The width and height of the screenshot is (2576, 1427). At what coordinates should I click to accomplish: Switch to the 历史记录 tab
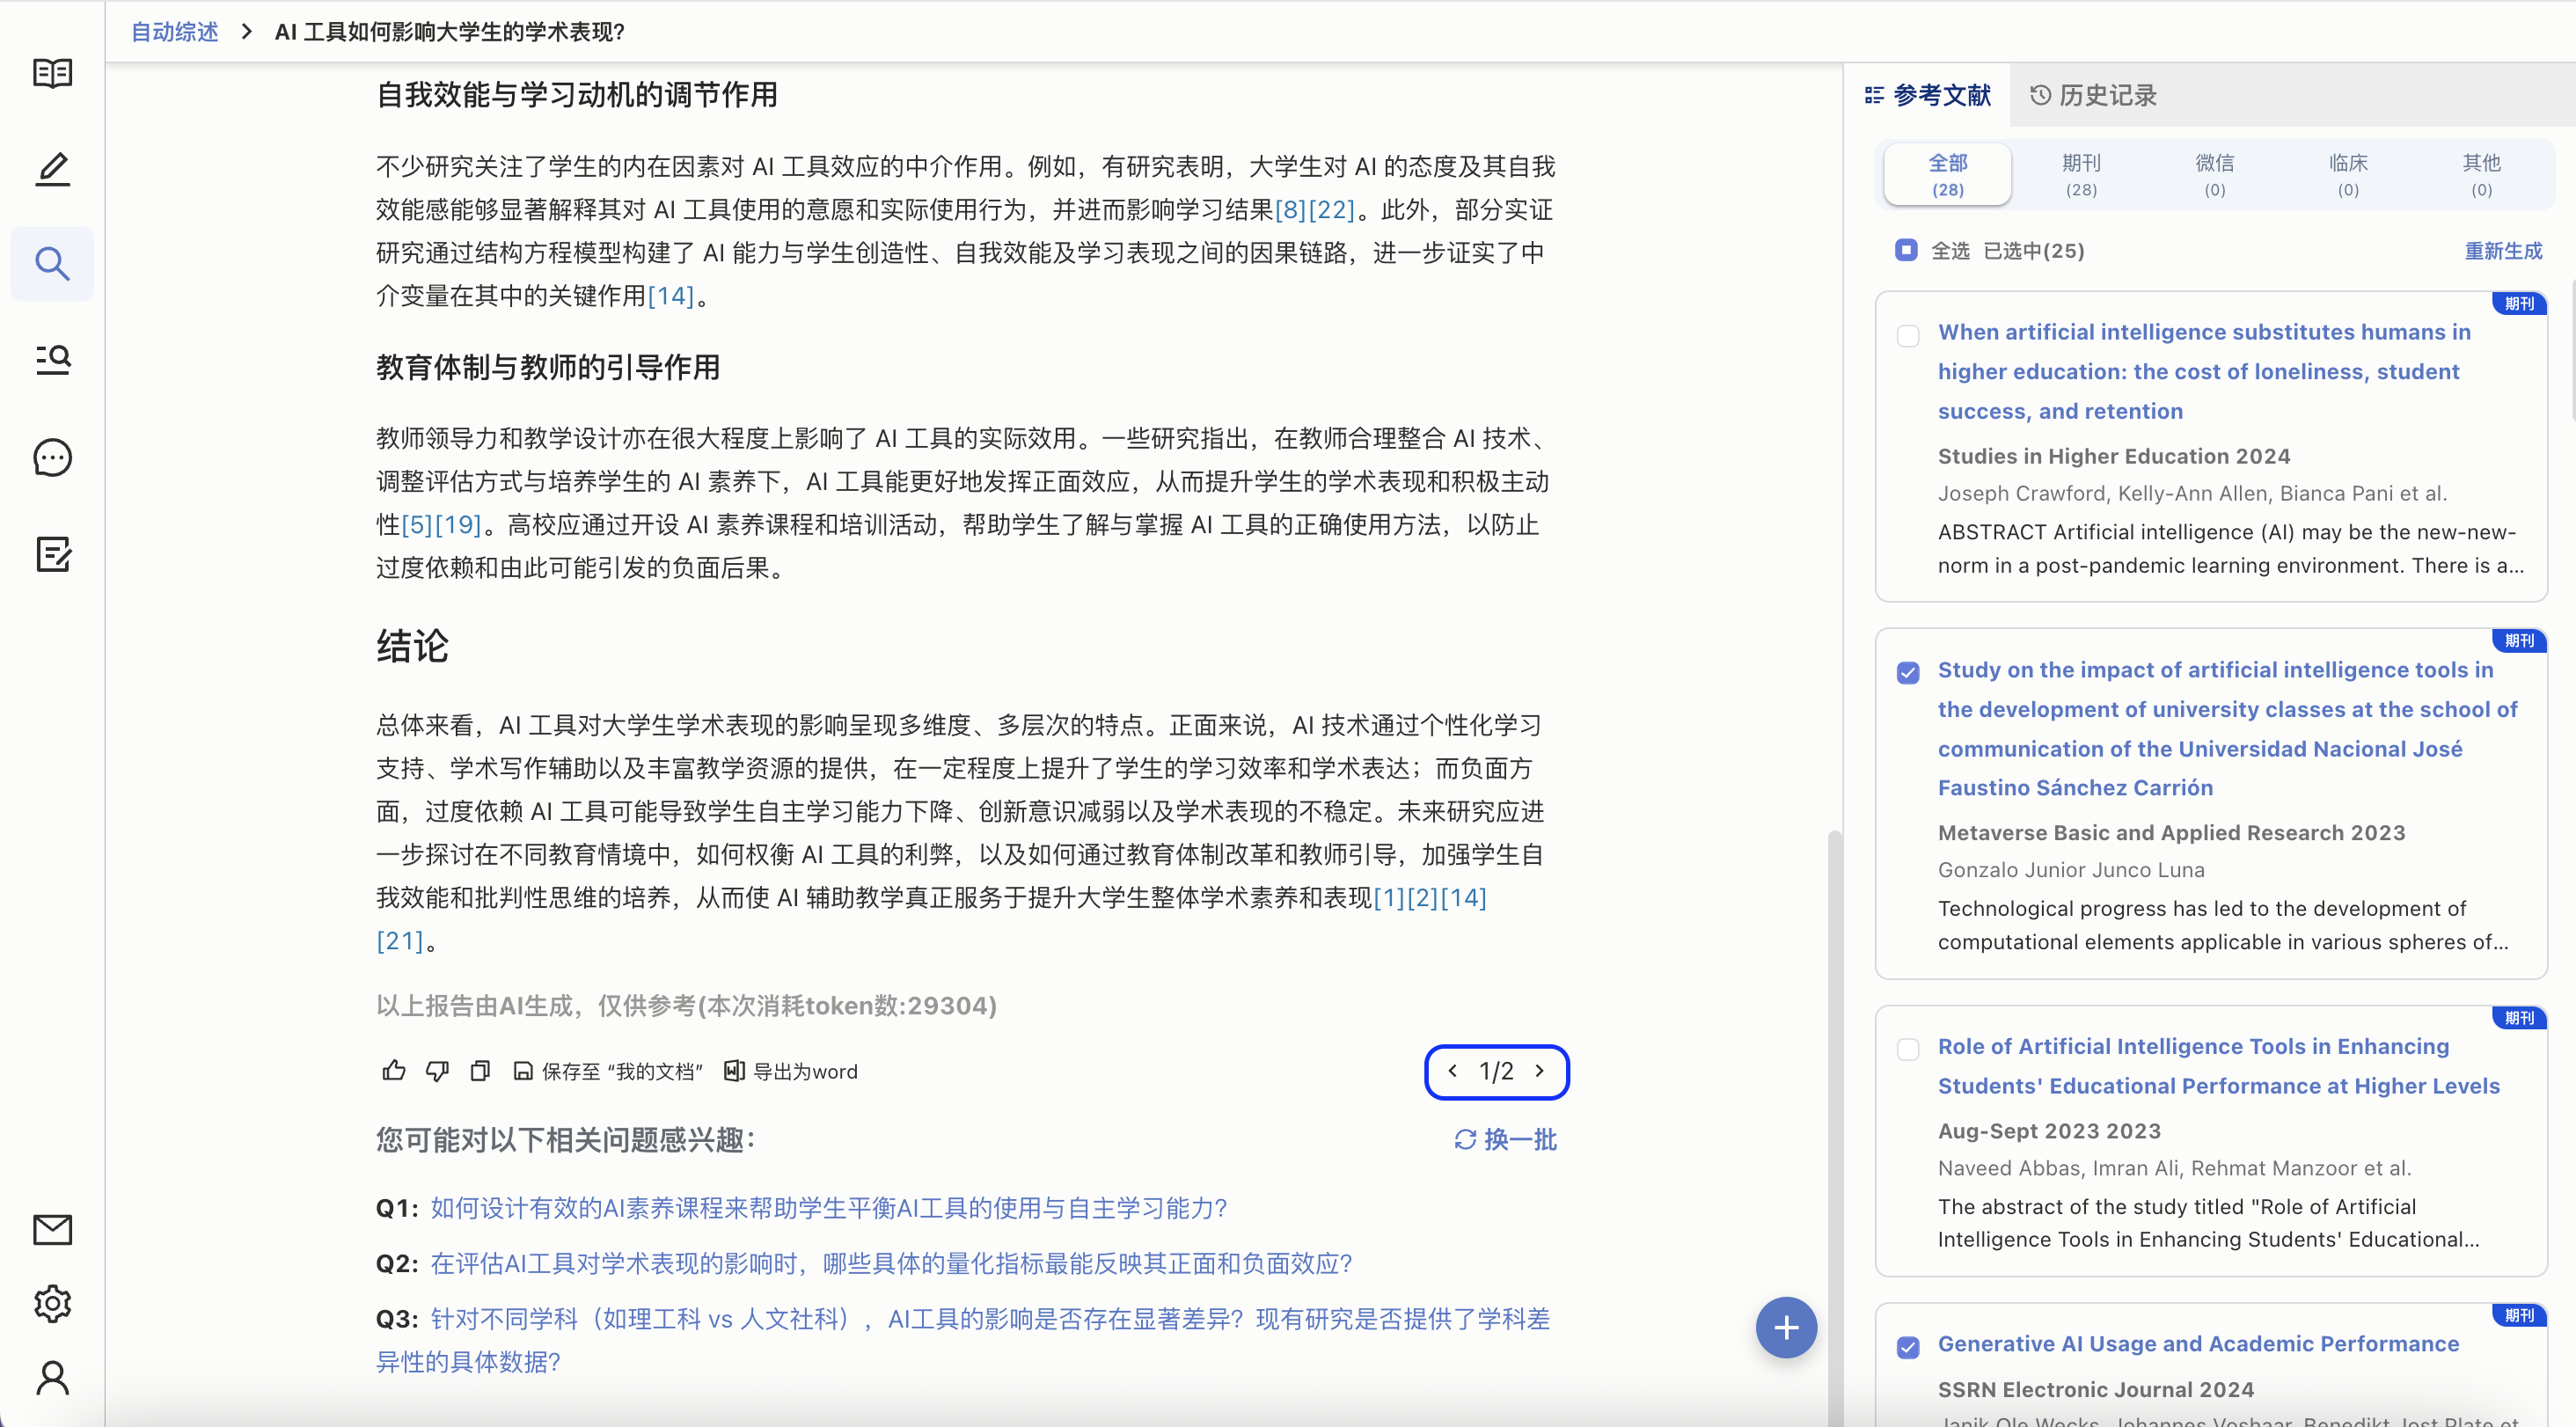tap(2093, 95)
